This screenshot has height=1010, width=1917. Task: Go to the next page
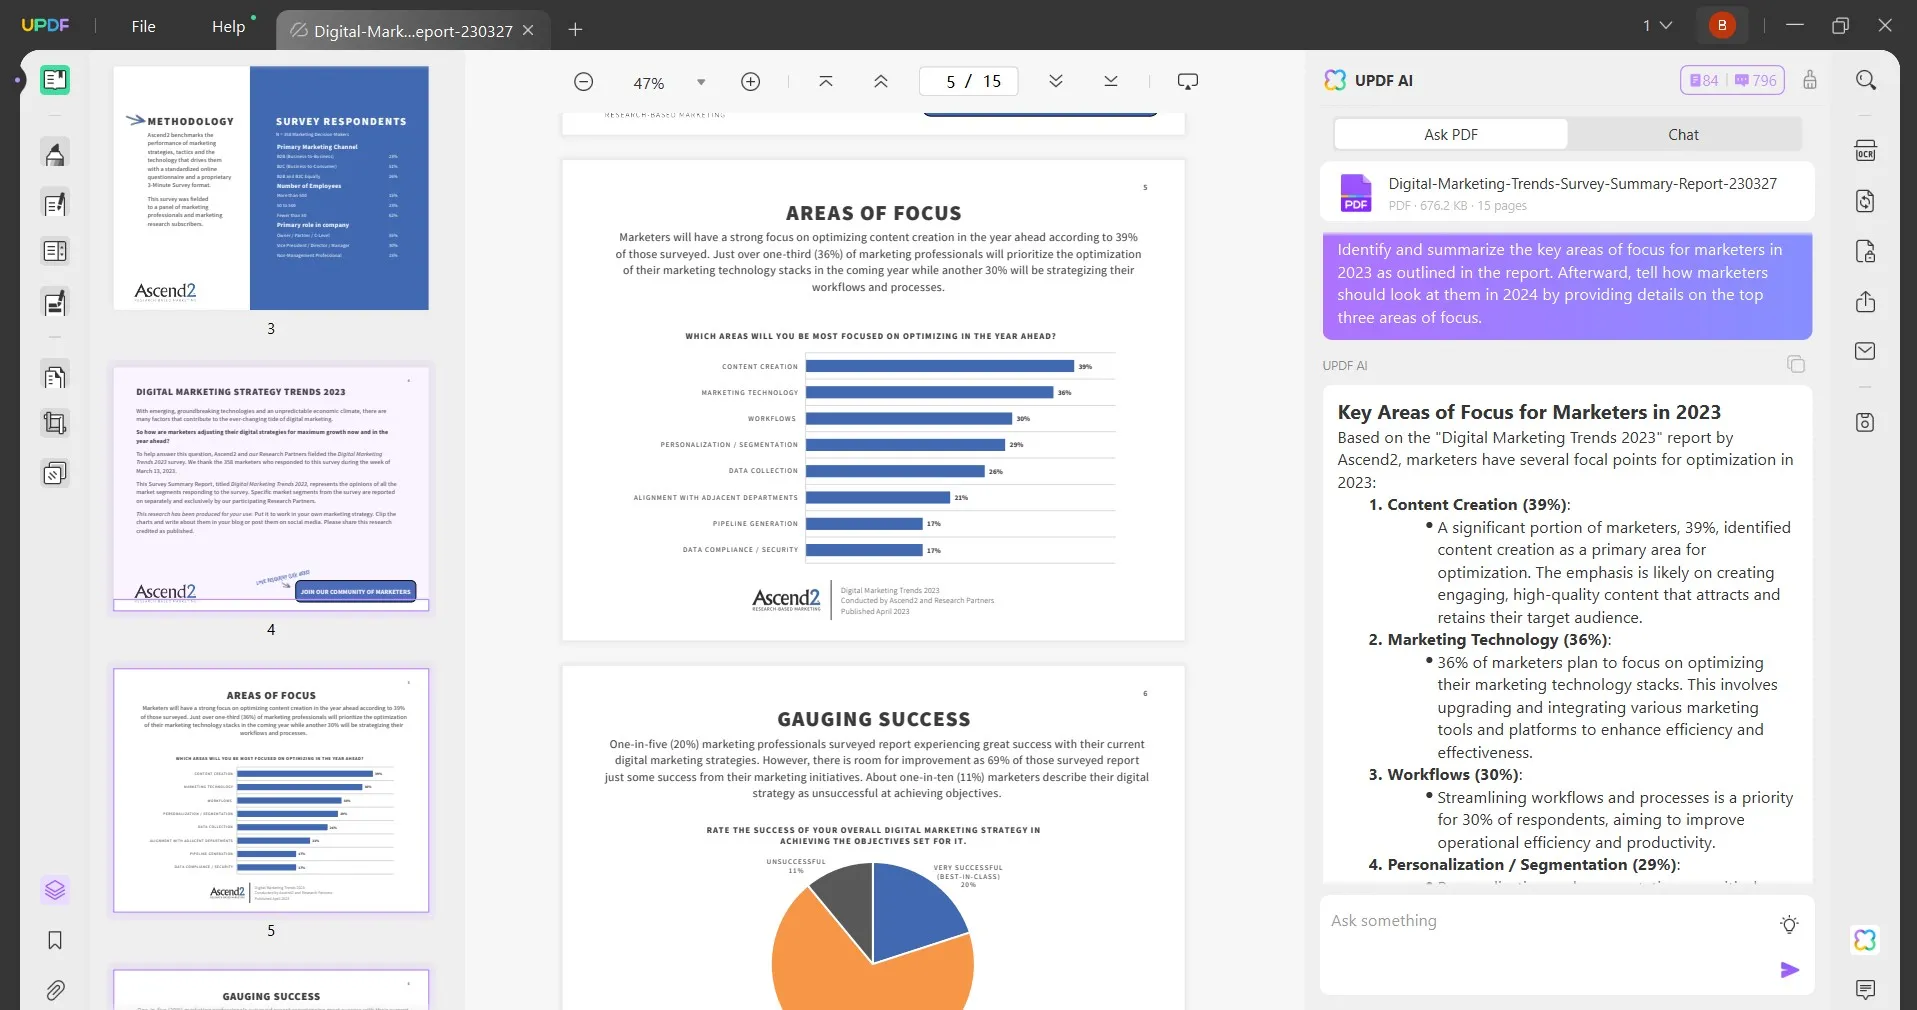pos(1056,81)
